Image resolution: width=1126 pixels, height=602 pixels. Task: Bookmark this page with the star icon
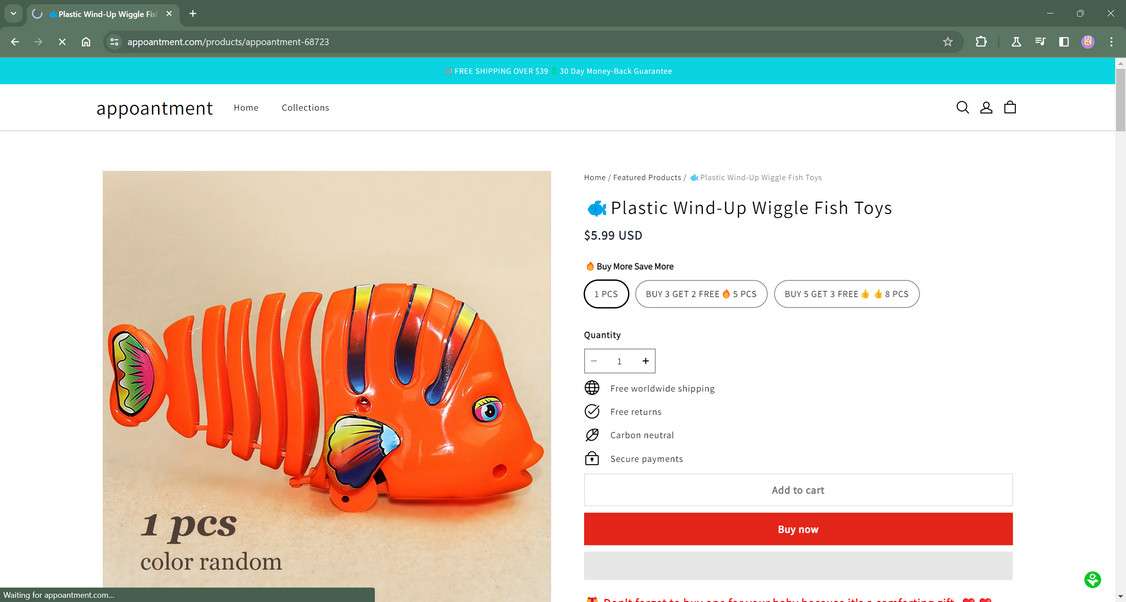tap(947, 42)
